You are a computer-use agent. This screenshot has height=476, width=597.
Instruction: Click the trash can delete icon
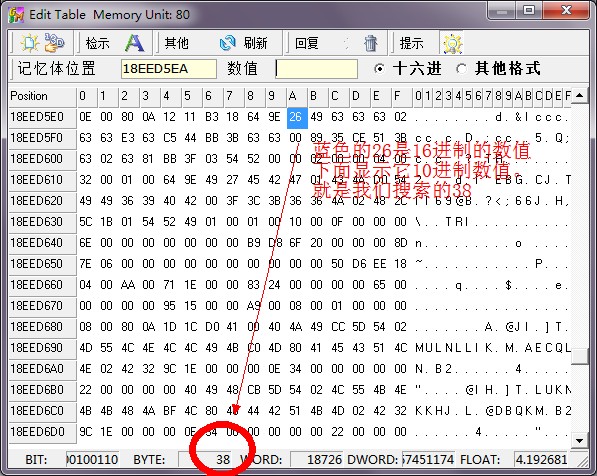370,43
